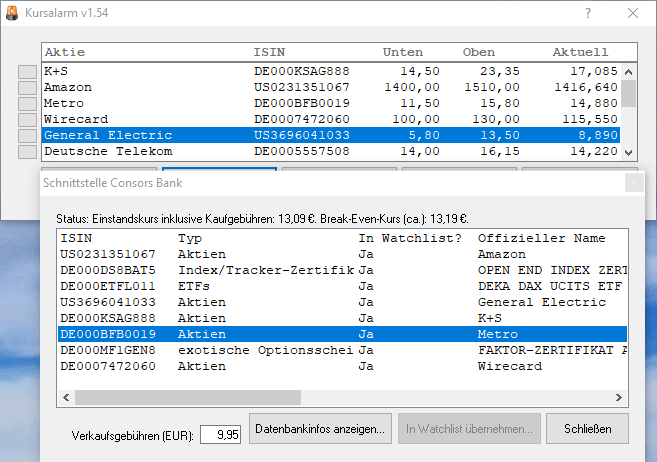Select the Metro row in Kursalarm list

click(x=331, y=103)
